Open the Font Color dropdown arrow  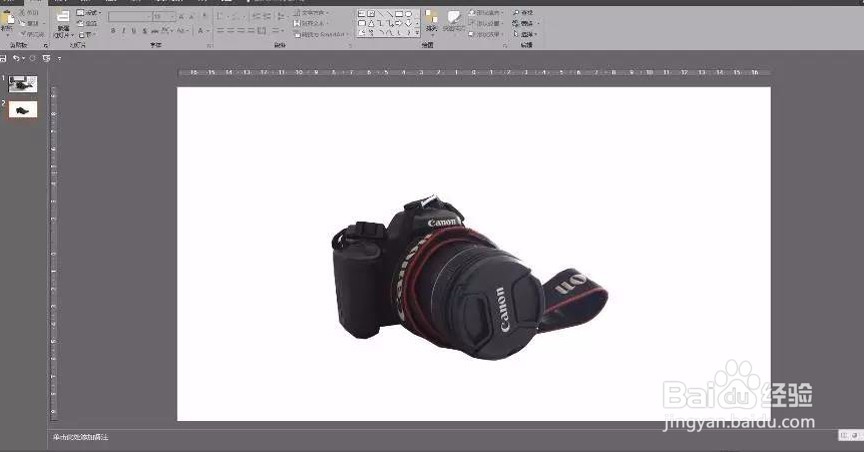click(208, 30)
